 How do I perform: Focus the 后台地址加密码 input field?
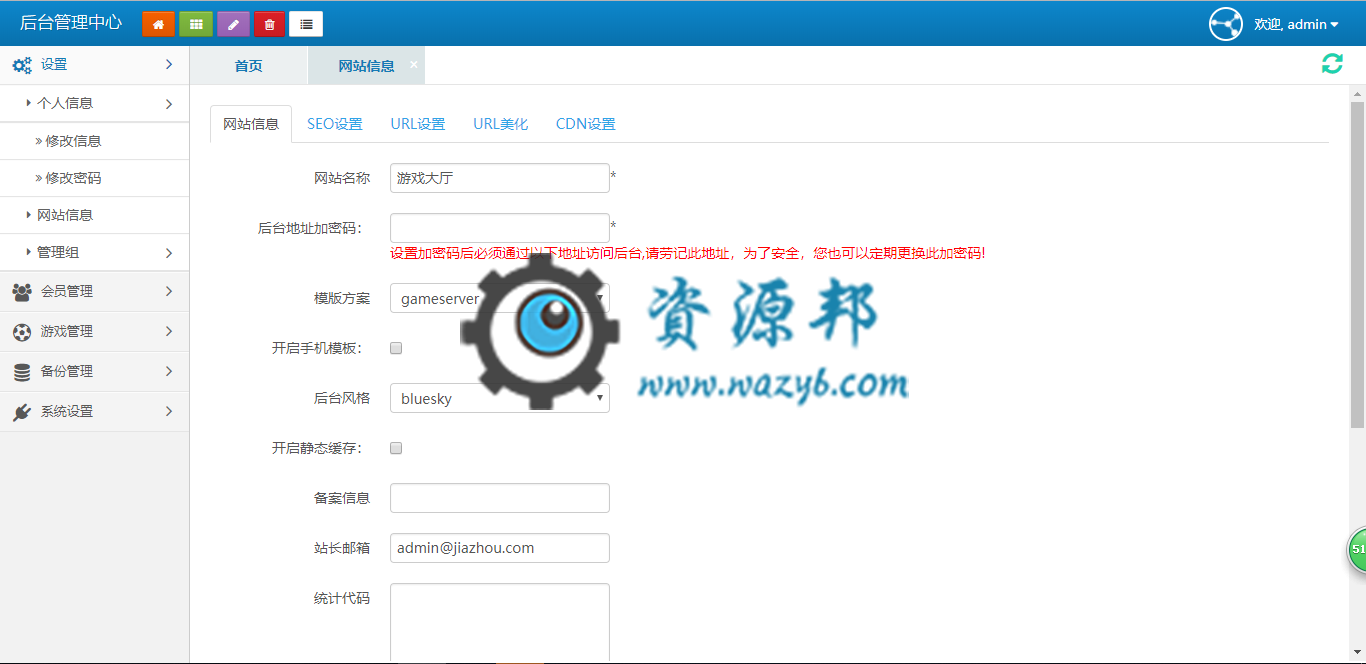tap(500, 228)
